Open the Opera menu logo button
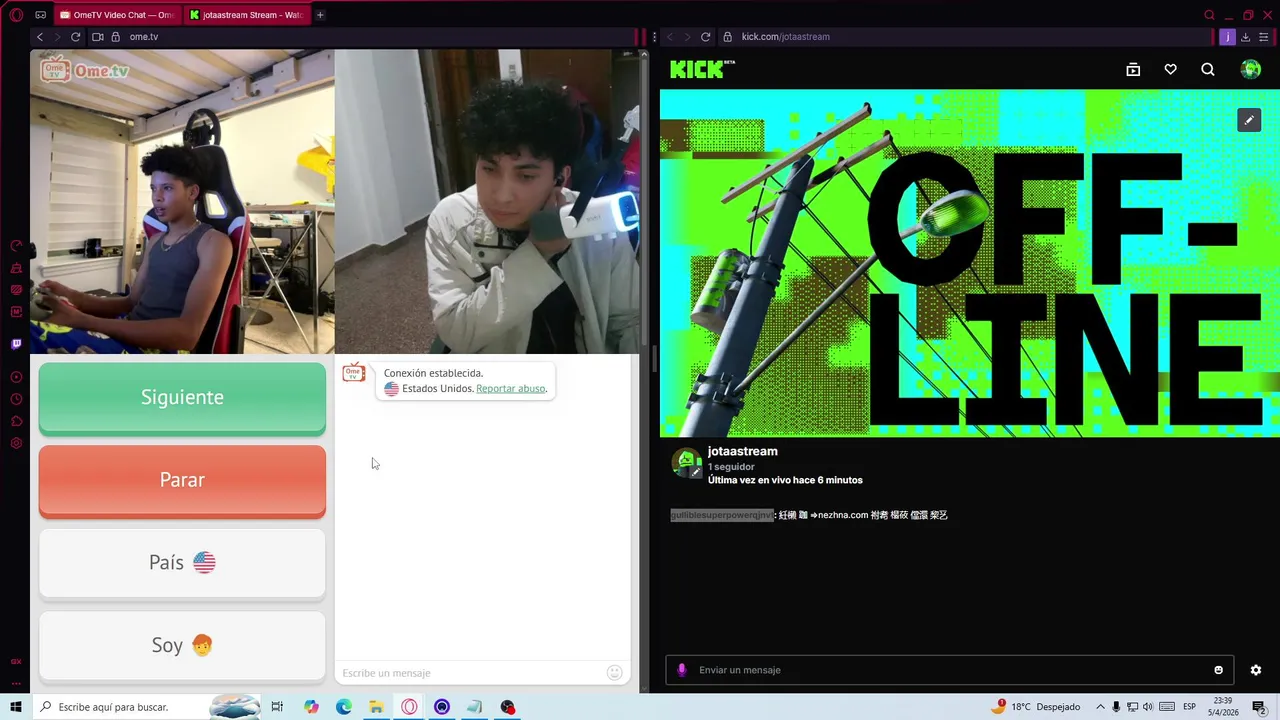1280x720 pixels. point(16,15)
